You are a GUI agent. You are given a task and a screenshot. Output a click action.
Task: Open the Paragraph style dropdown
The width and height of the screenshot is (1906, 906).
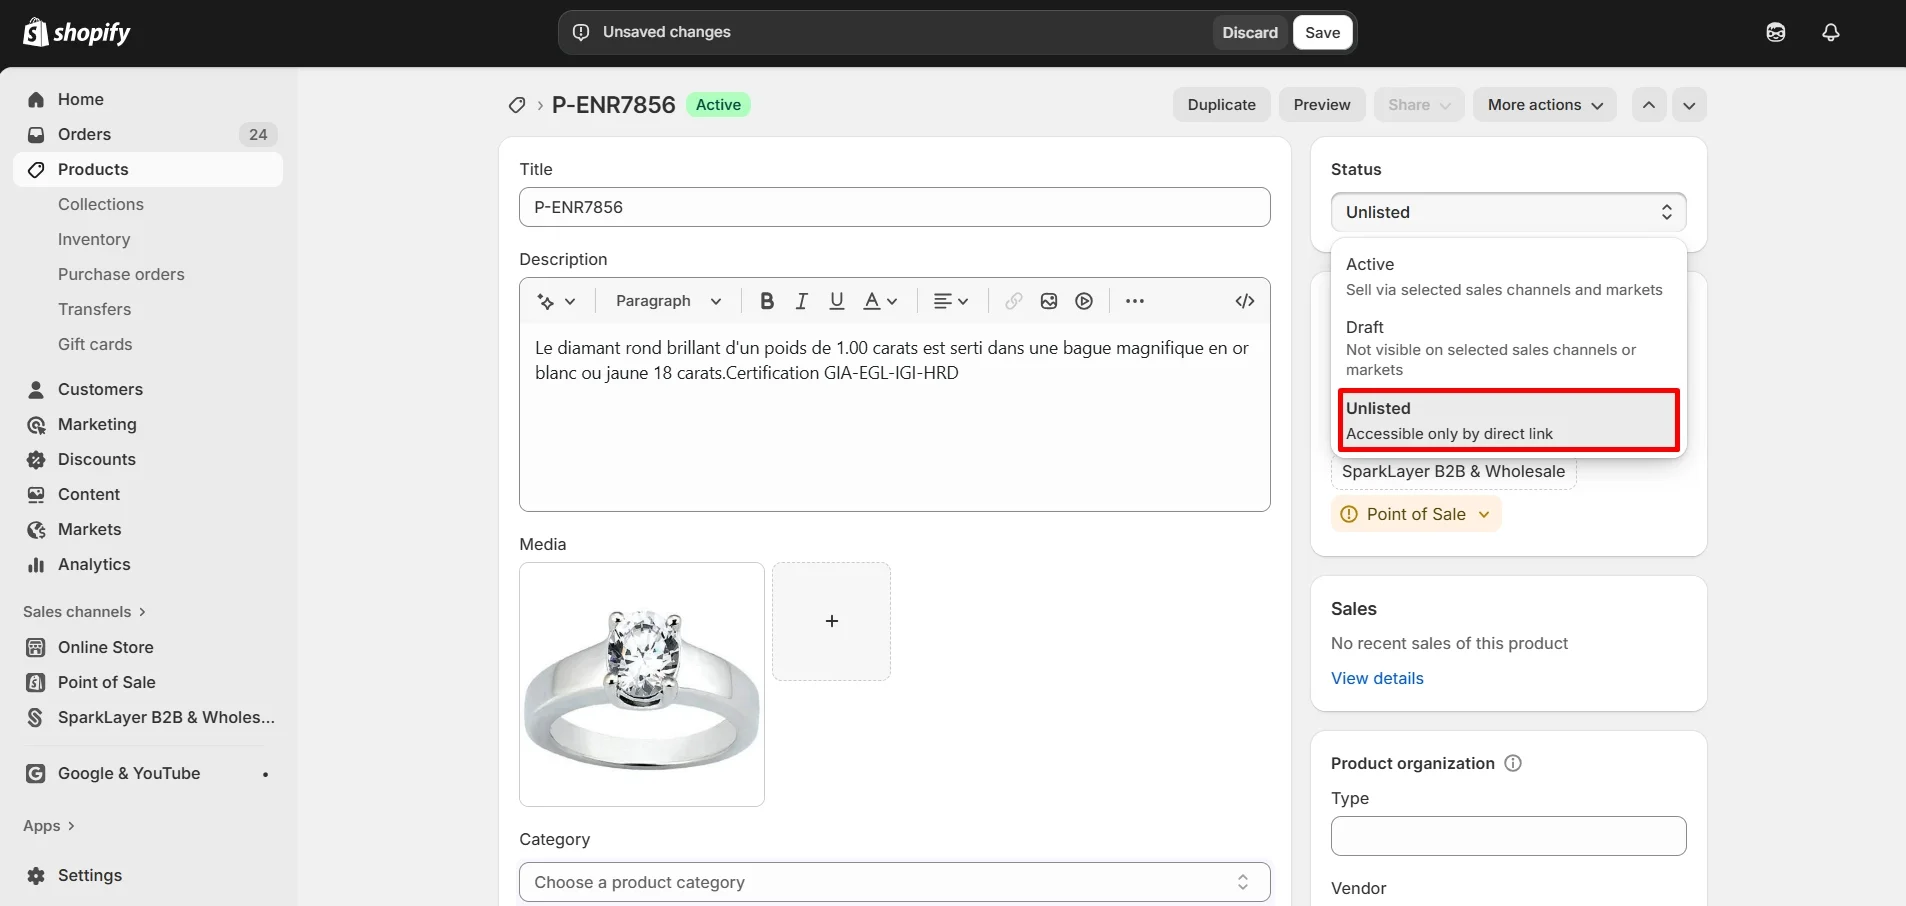(666, 301)
